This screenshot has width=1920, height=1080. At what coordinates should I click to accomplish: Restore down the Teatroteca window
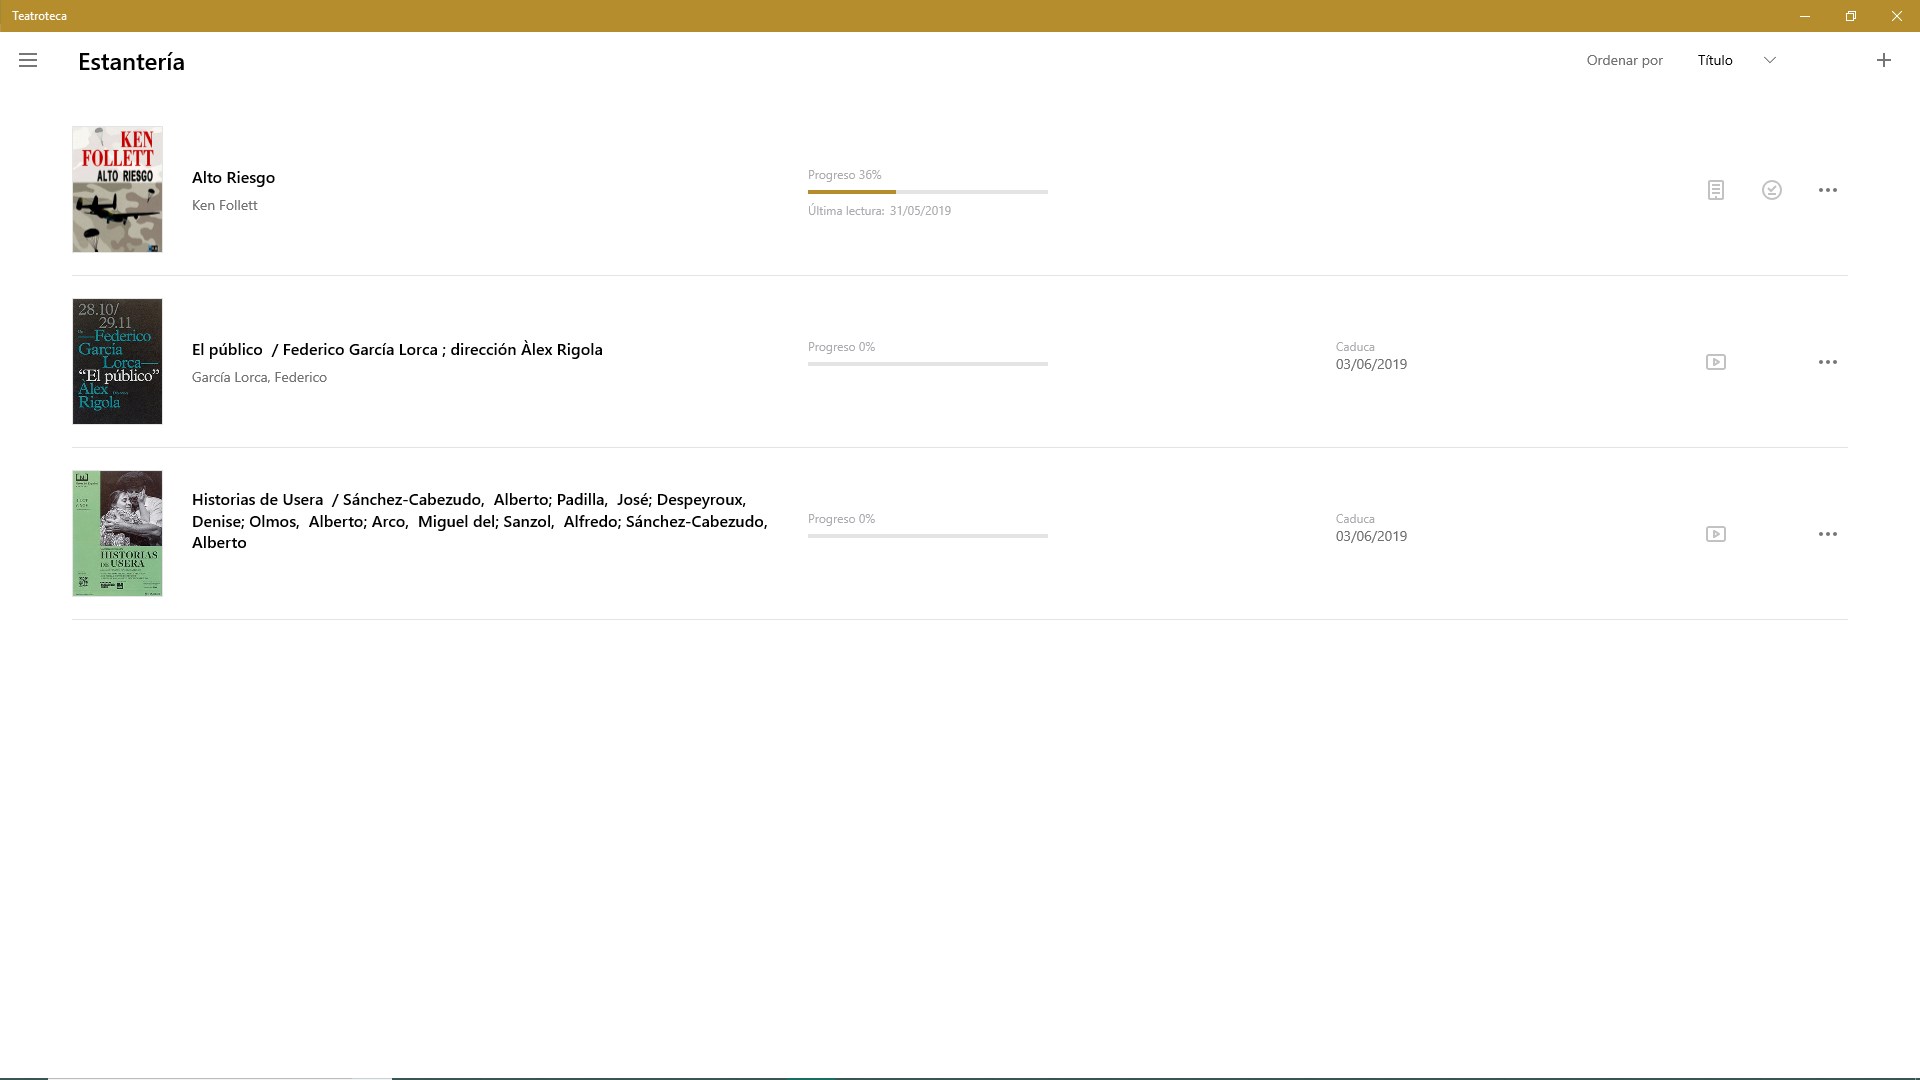pos(1850,16)
